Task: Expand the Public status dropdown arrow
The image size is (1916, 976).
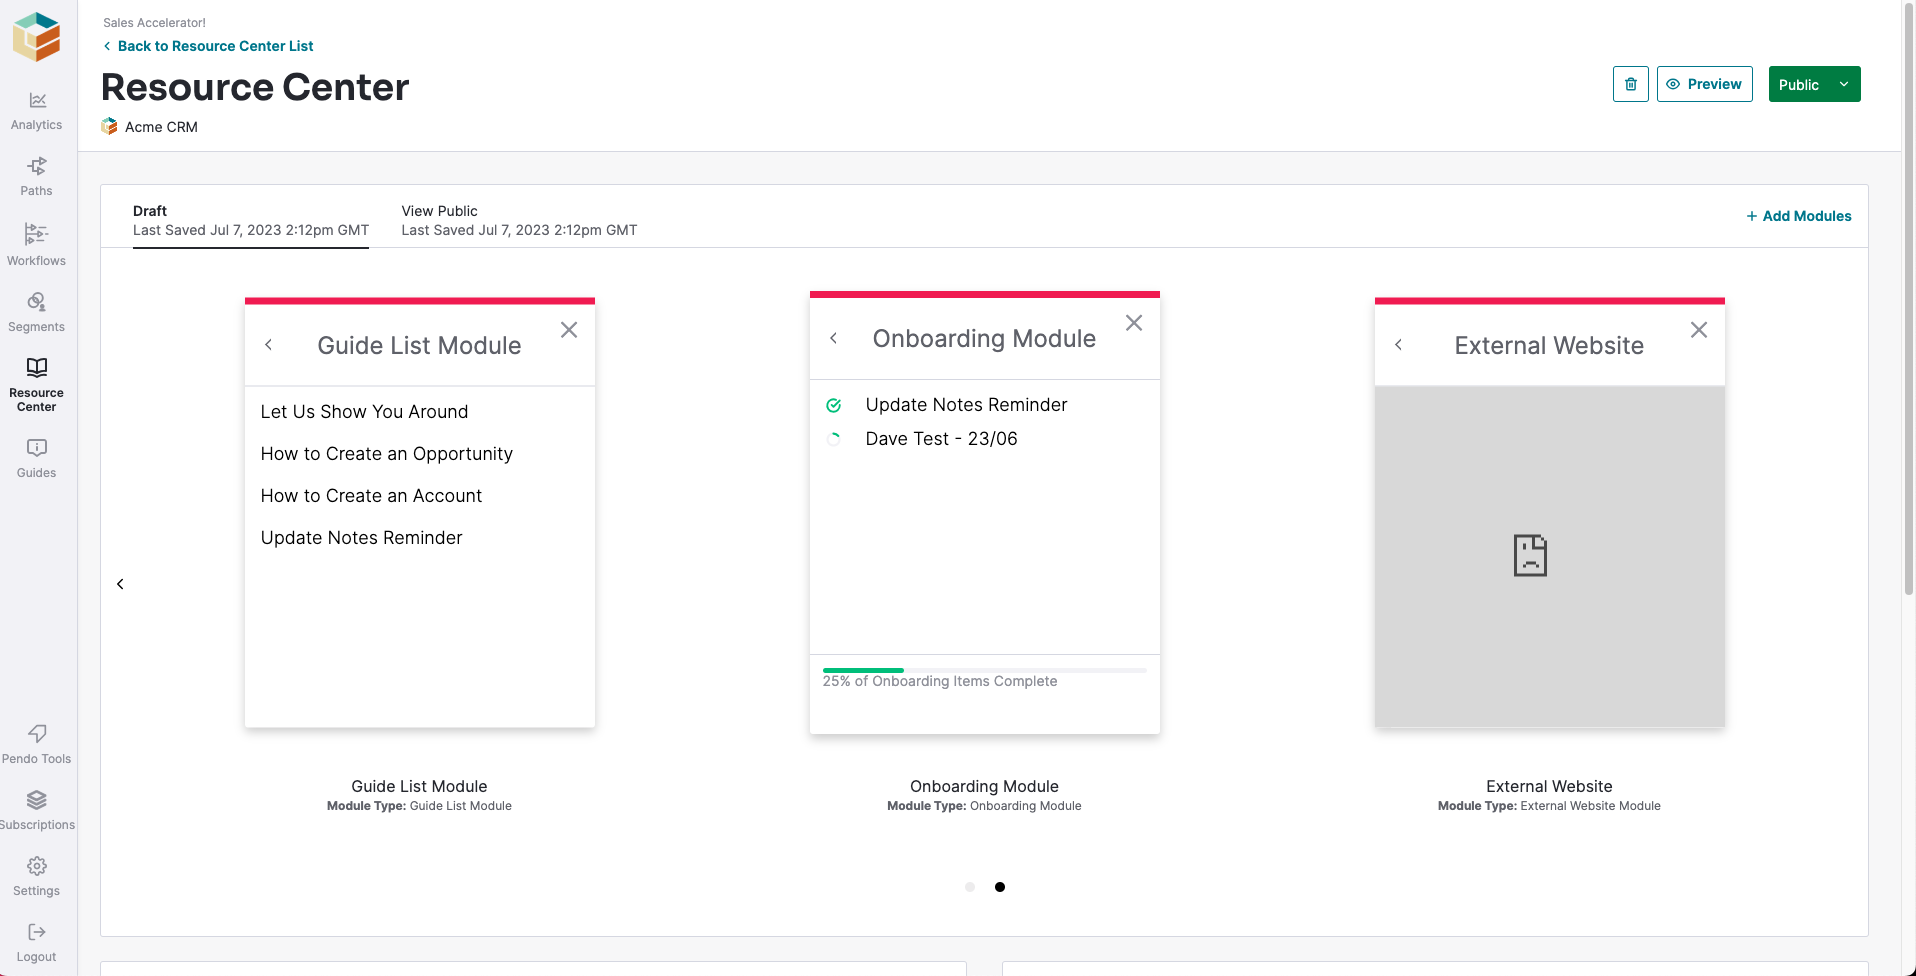Action: pyautogui.click(x=1844, y=84)
